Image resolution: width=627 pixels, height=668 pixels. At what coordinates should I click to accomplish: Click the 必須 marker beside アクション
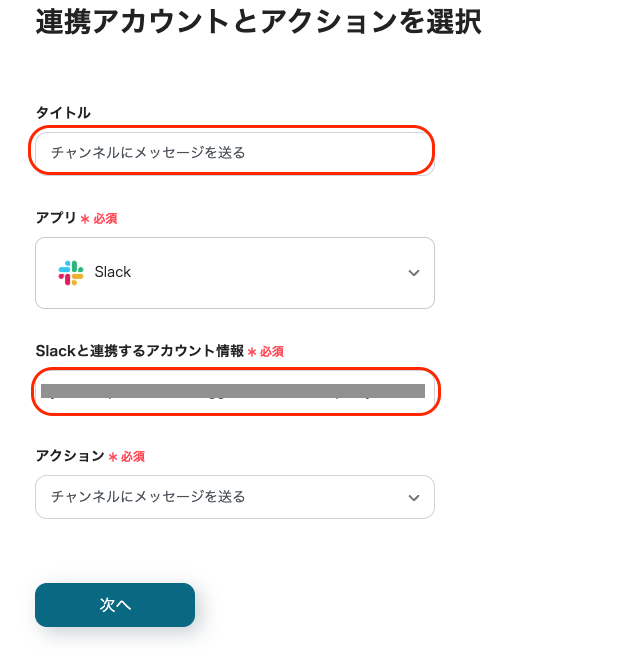(133, 457)
